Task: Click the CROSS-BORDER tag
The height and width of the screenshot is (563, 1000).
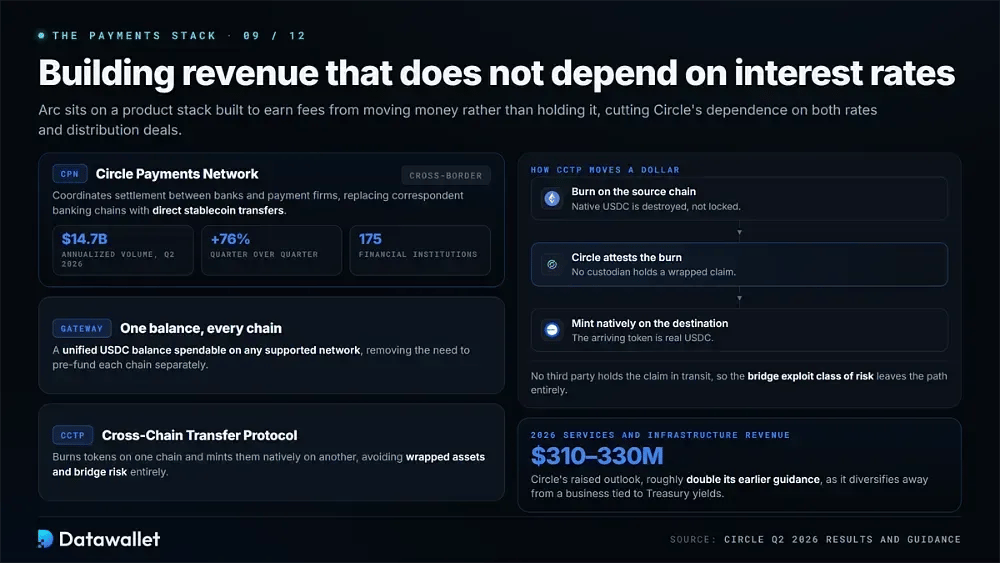Action: pos(446,175)
